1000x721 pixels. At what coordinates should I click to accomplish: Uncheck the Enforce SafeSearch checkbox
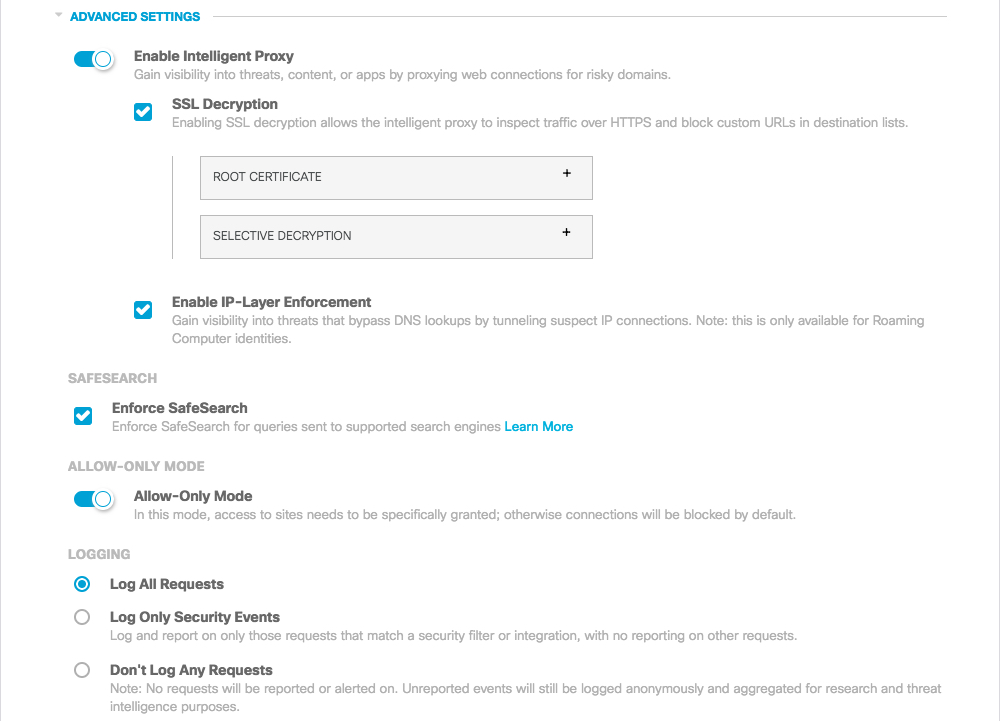click(83, 416)
